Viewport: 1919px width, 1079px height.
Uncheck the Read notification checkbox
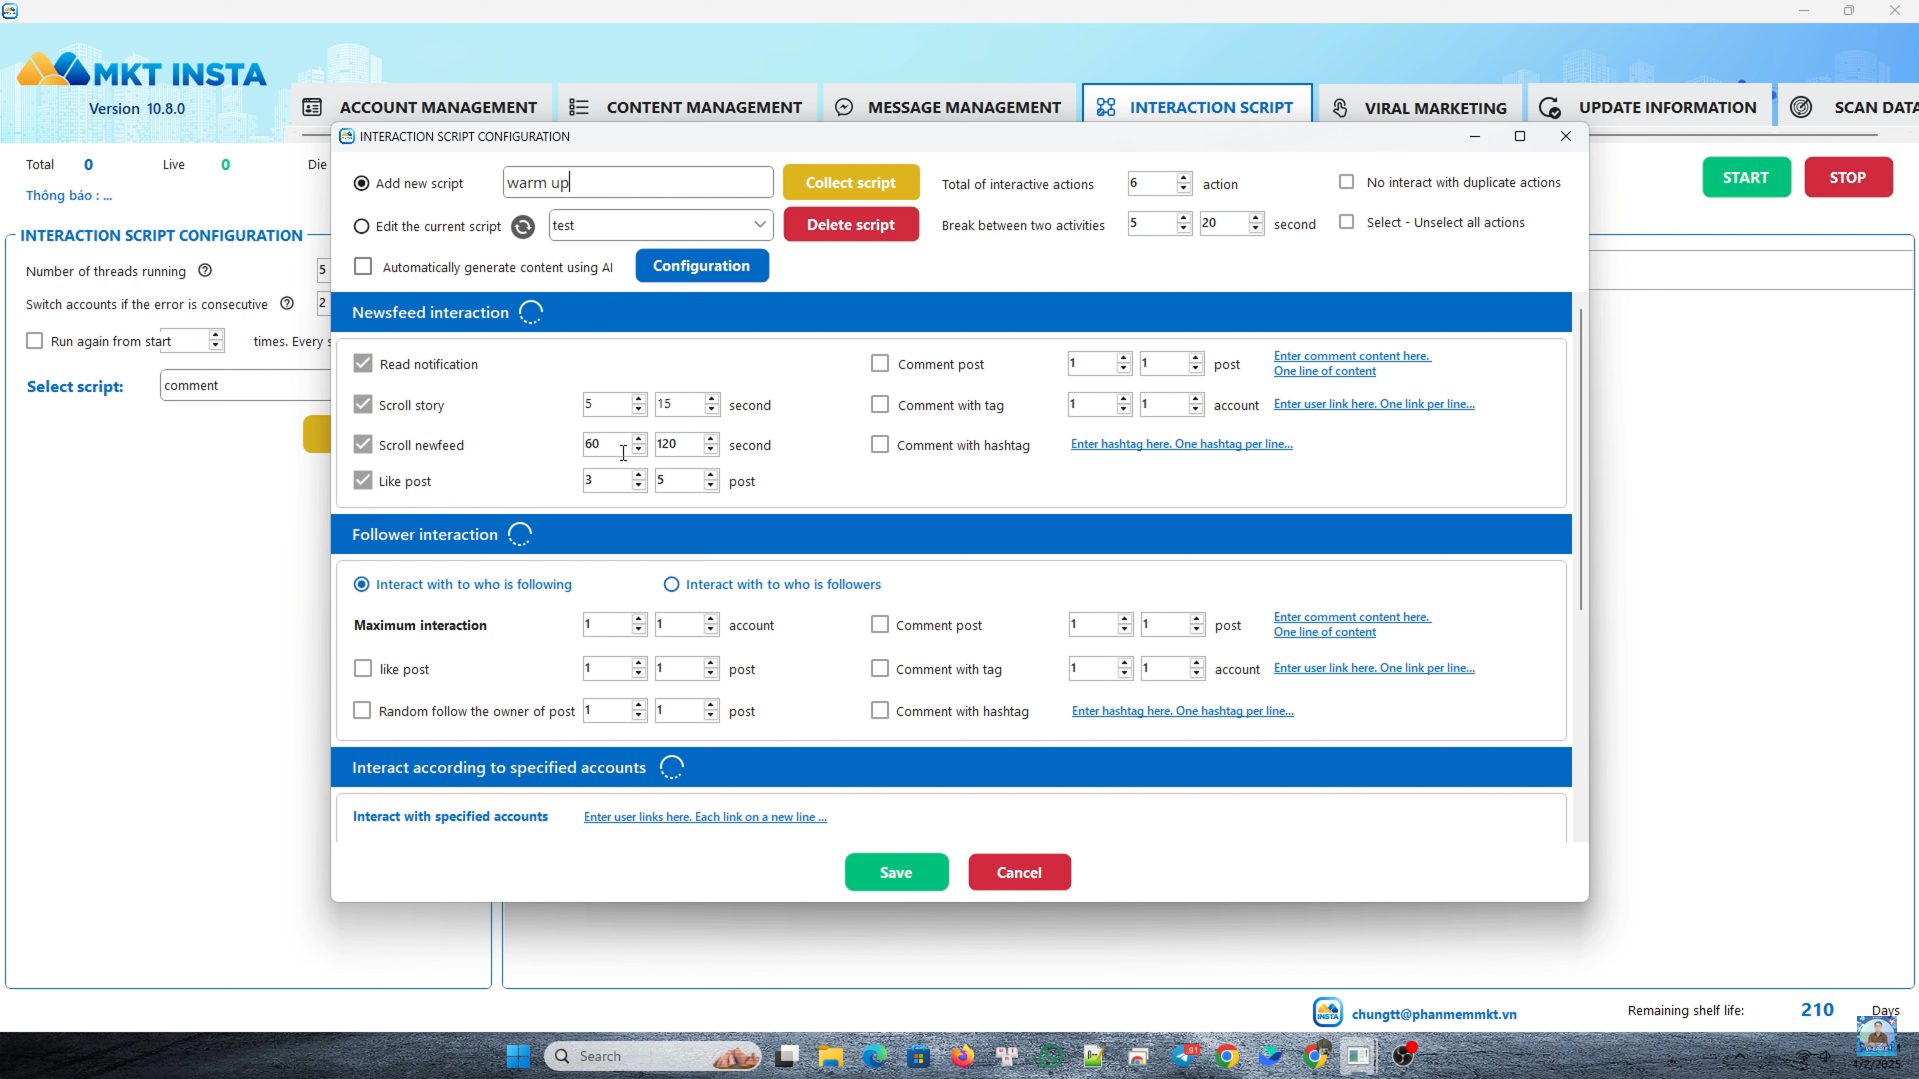coord(363,363)
